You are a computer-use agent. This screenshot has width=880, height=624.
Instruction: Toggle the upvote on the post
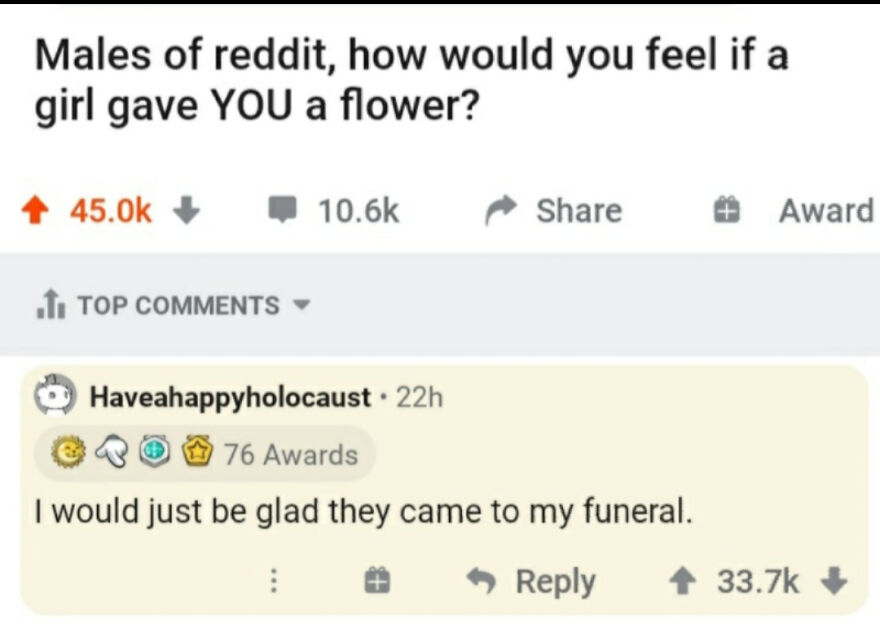point(36,208)
